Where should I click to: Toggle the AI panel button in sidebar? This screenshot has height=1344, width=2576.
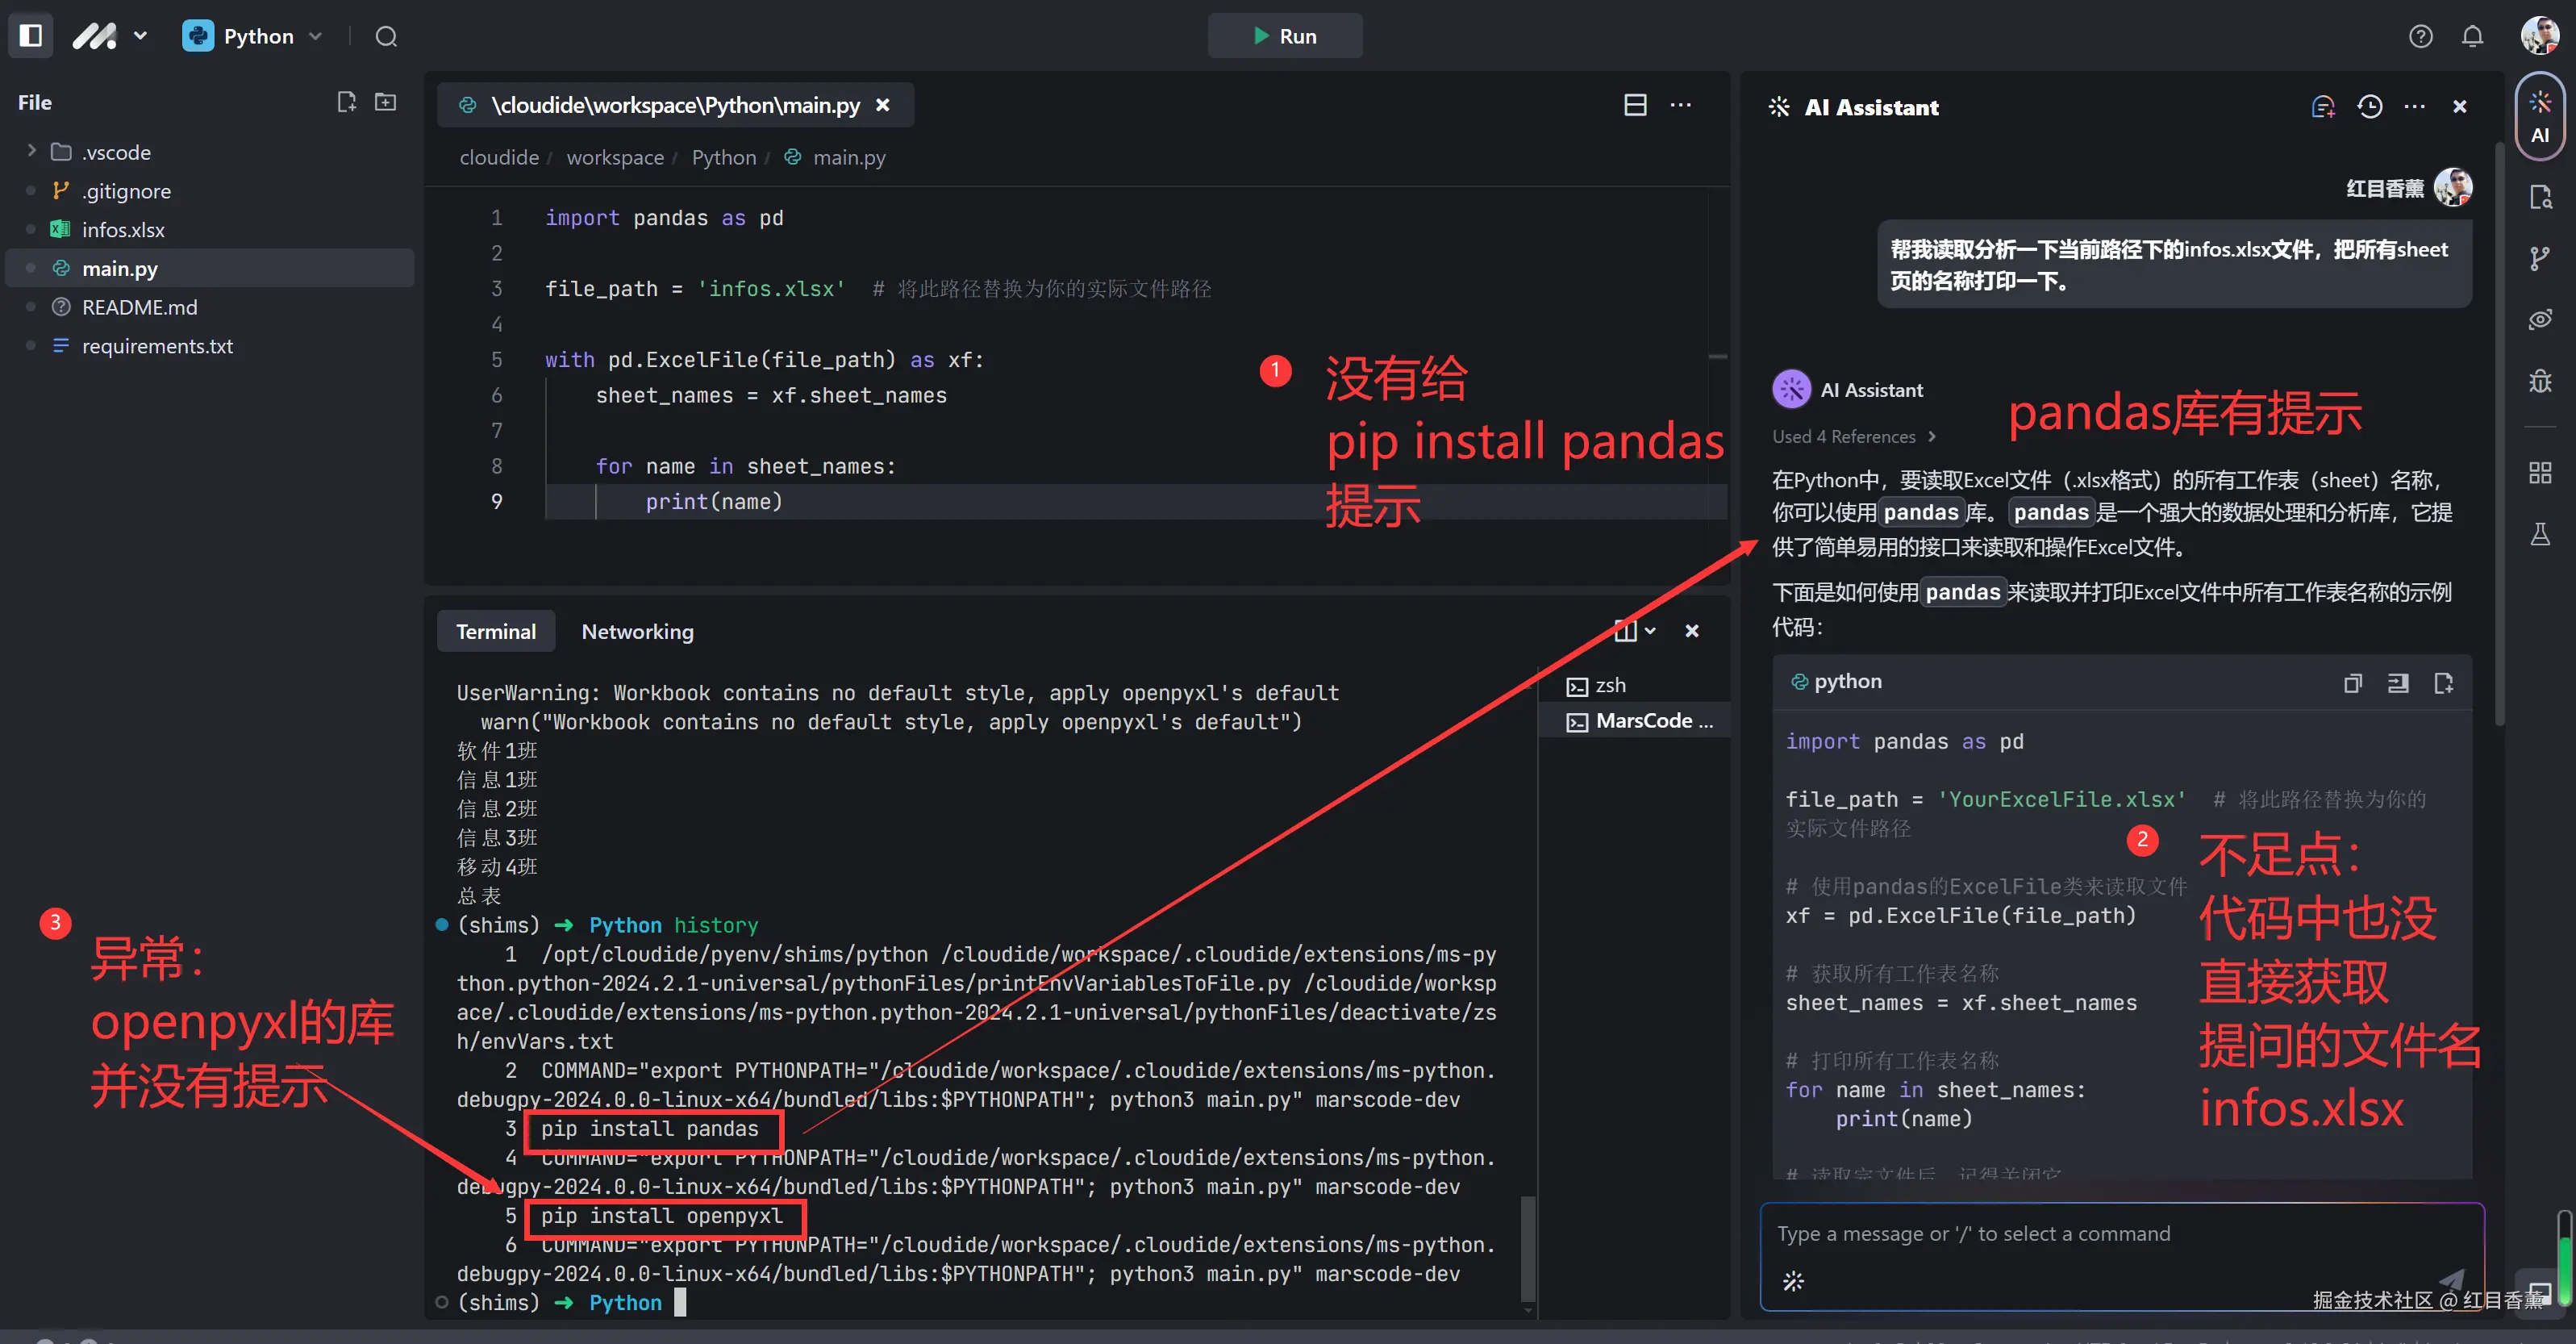(2539, 117)
